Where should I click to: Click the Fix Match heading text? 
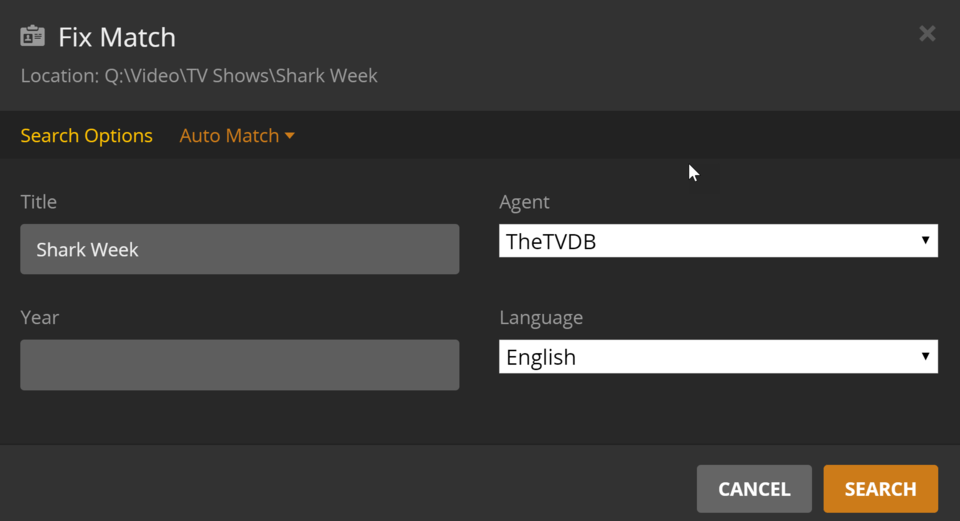click(x=117, y=38)
